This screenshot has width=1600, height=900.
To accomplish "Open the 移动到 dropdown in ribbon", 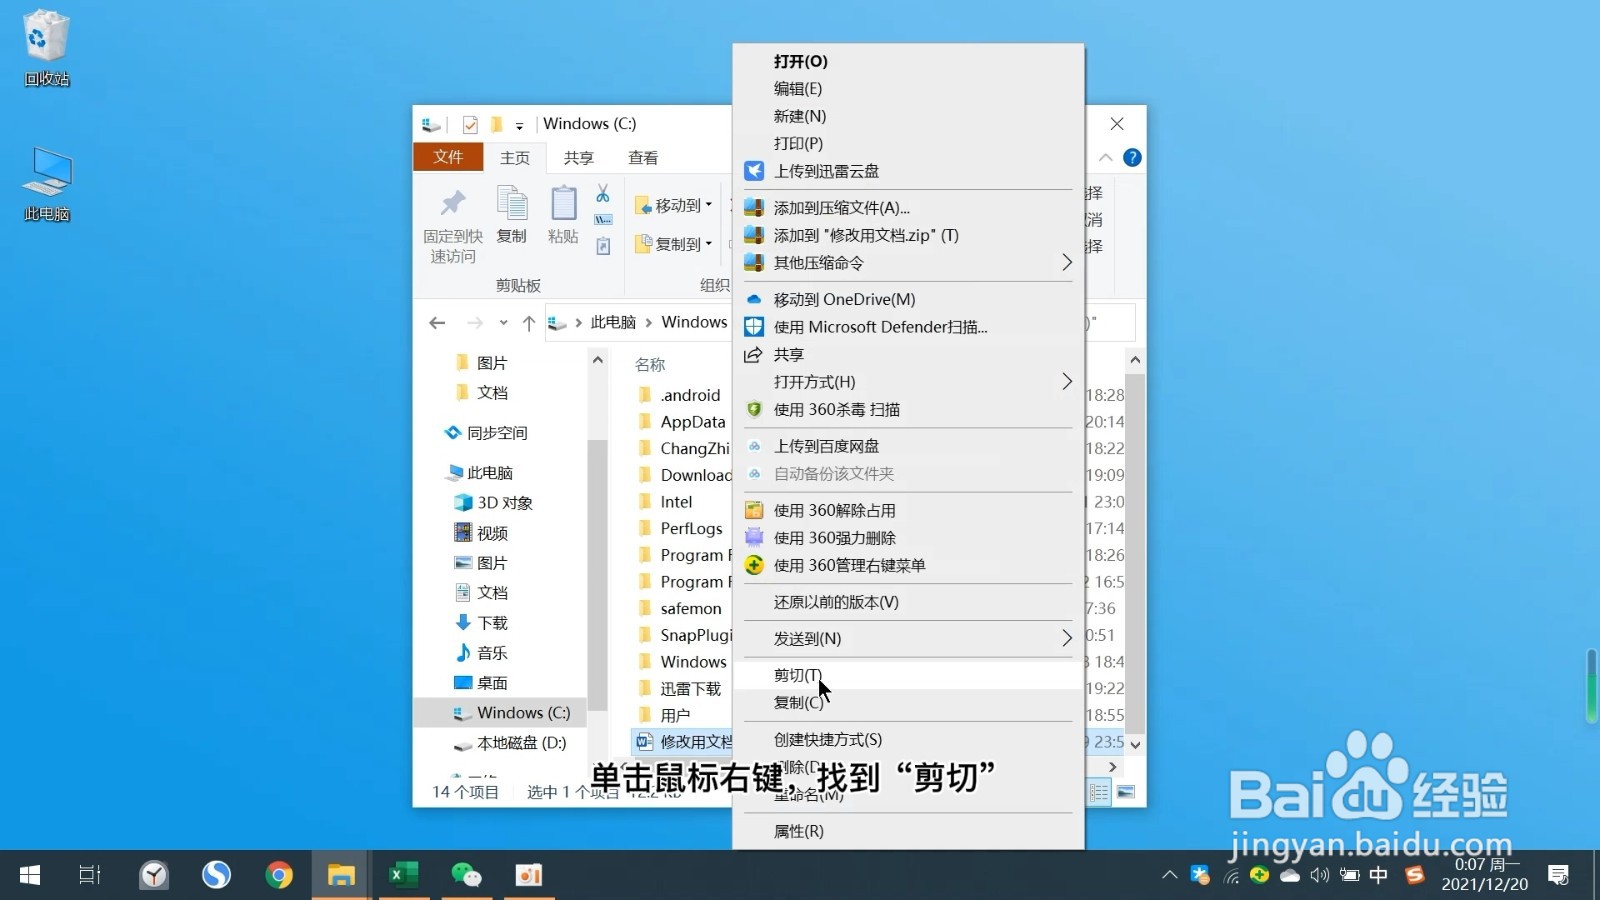I will tap(674, 205).
